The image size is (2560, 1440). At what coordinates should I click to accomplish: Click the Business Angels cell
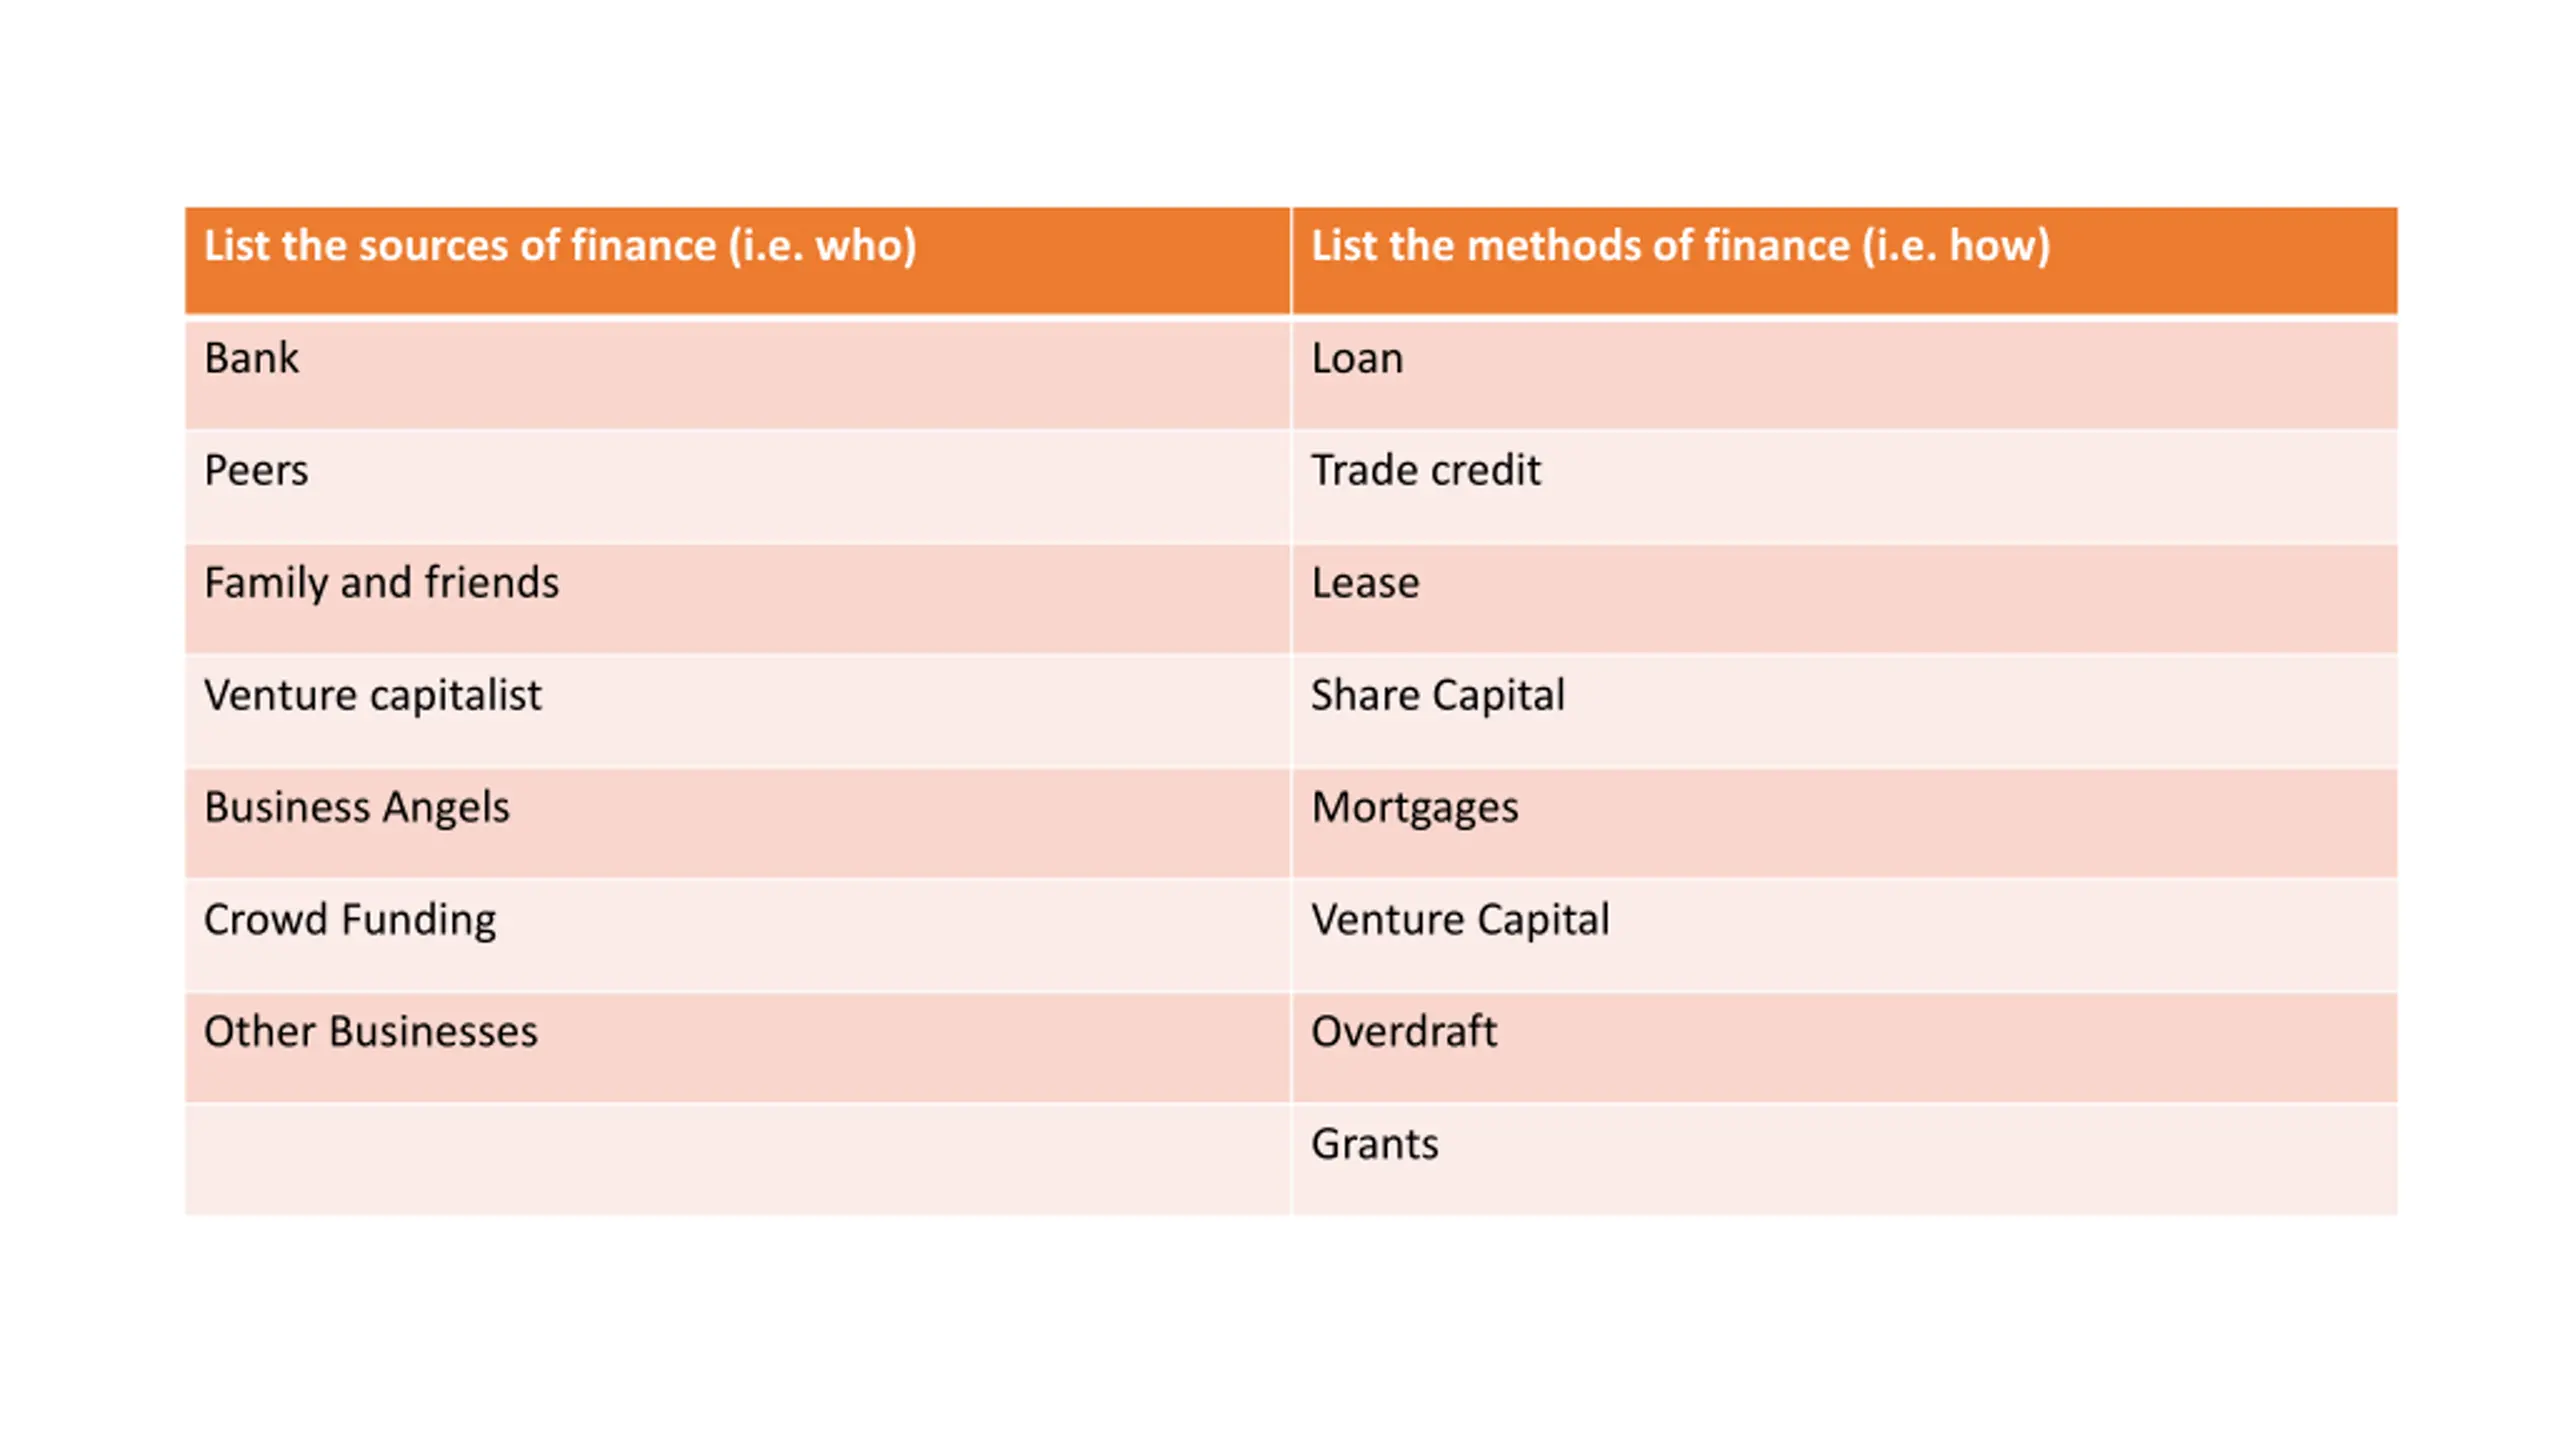(737, 823)
